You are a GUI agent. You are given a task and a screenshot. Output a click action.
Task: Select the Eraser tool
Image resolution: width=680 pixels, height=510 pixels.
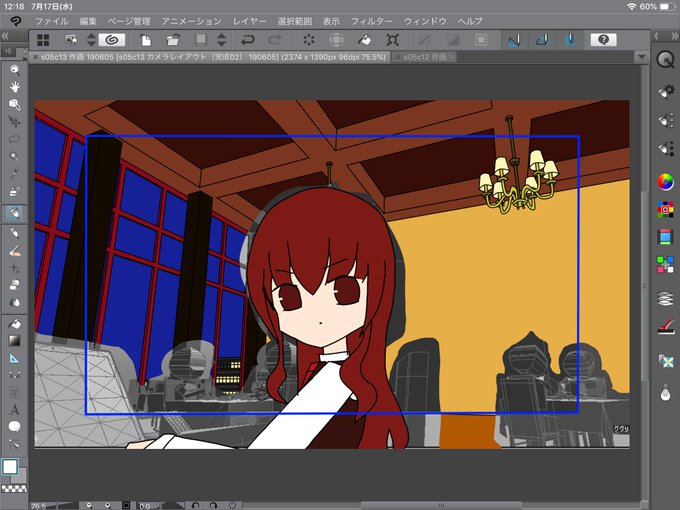click(x=15, y=285)
